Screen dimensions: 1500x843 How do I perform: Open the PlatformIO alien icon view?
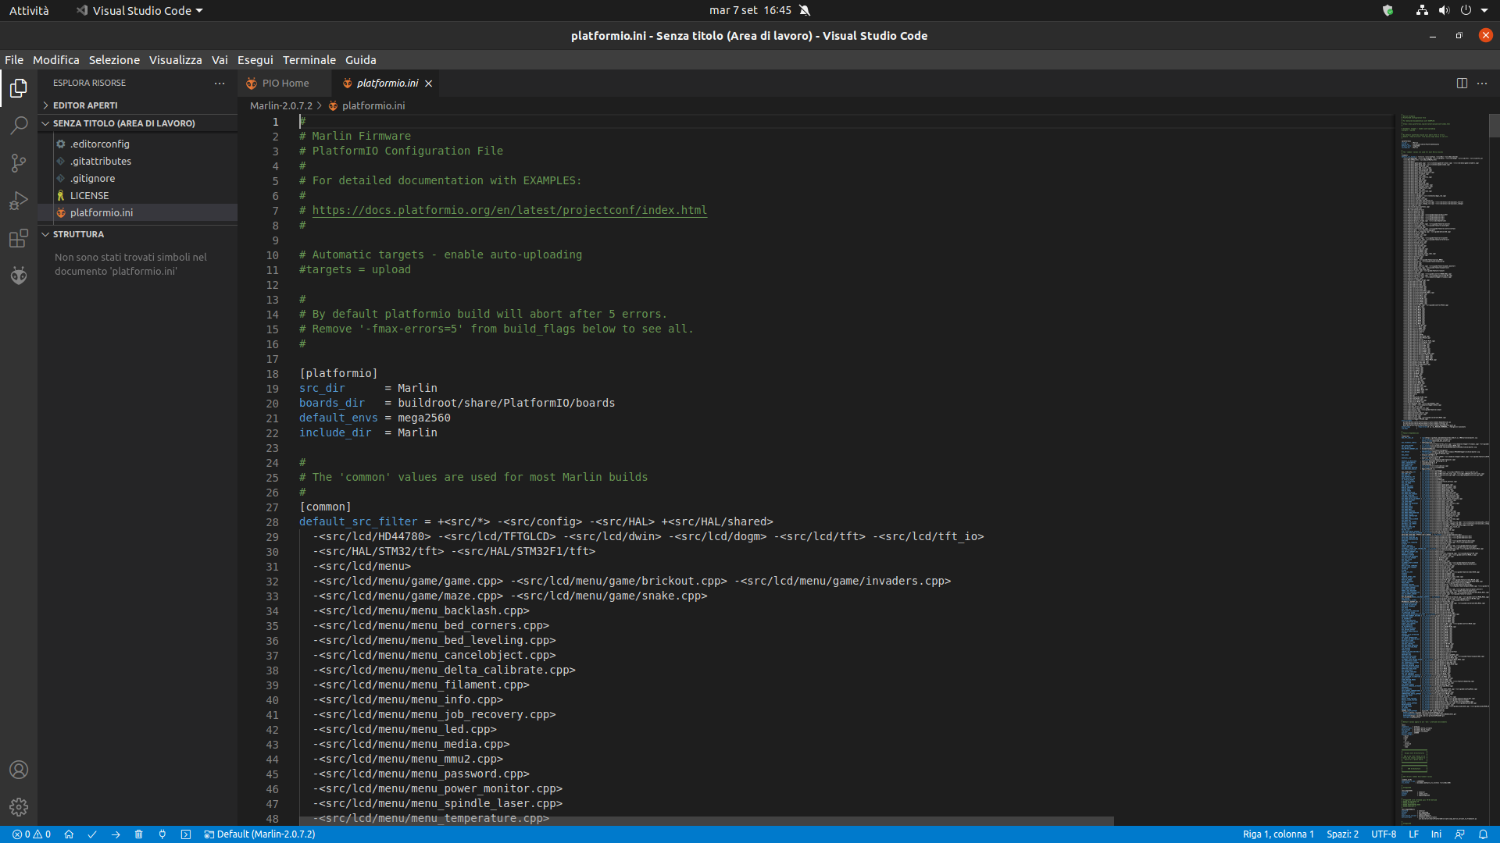18,276
